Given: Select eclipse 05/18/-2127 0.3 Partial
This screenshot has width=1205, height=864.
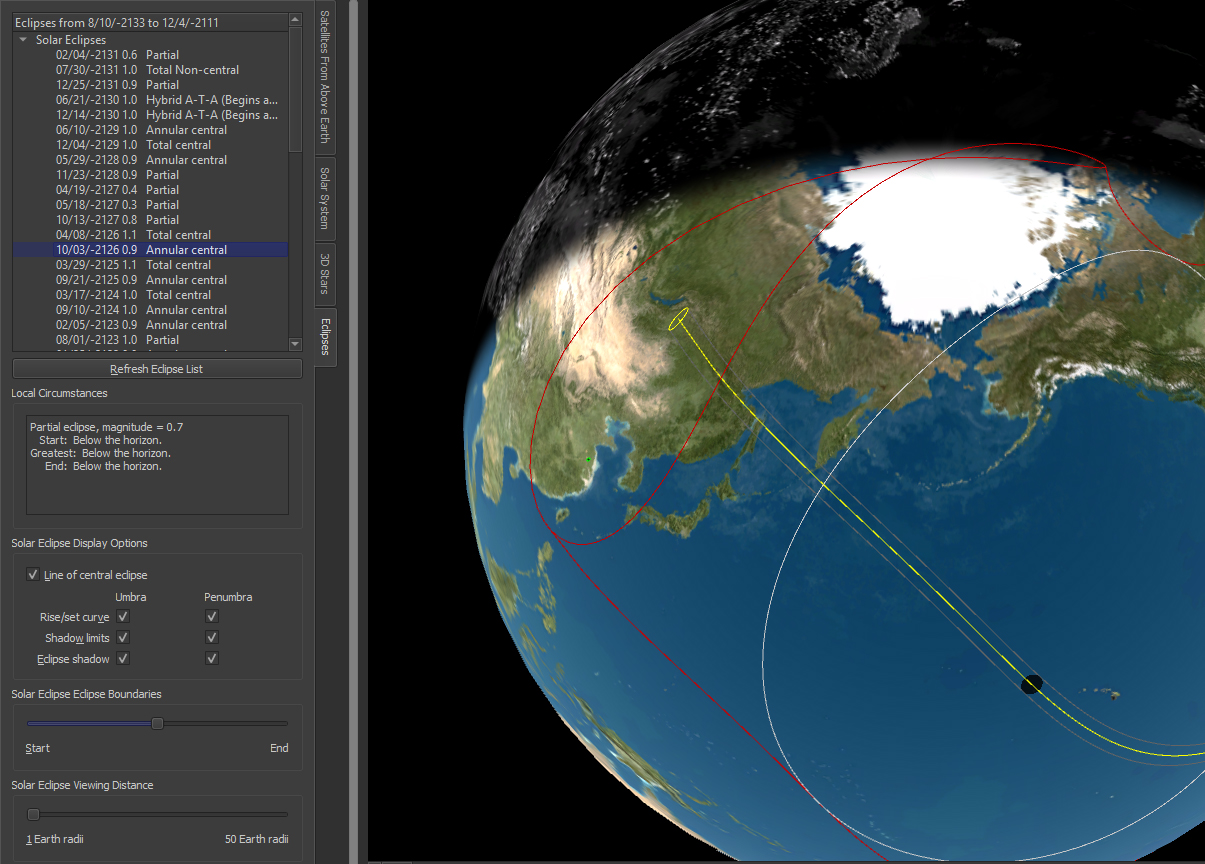Looking at the screenshot, I should [x=150, y=205].
